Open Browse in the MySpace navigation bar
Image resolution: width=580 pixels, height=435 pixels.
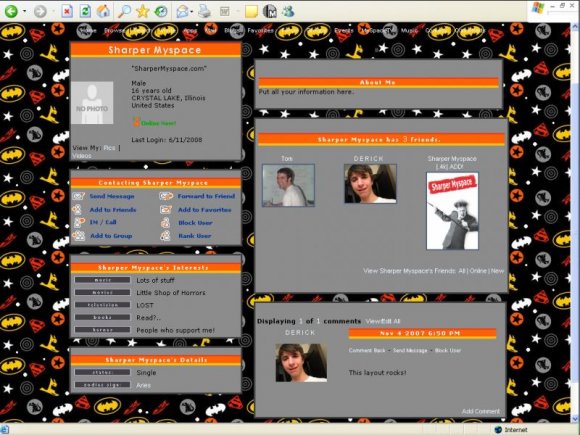(x=114, y=30)
